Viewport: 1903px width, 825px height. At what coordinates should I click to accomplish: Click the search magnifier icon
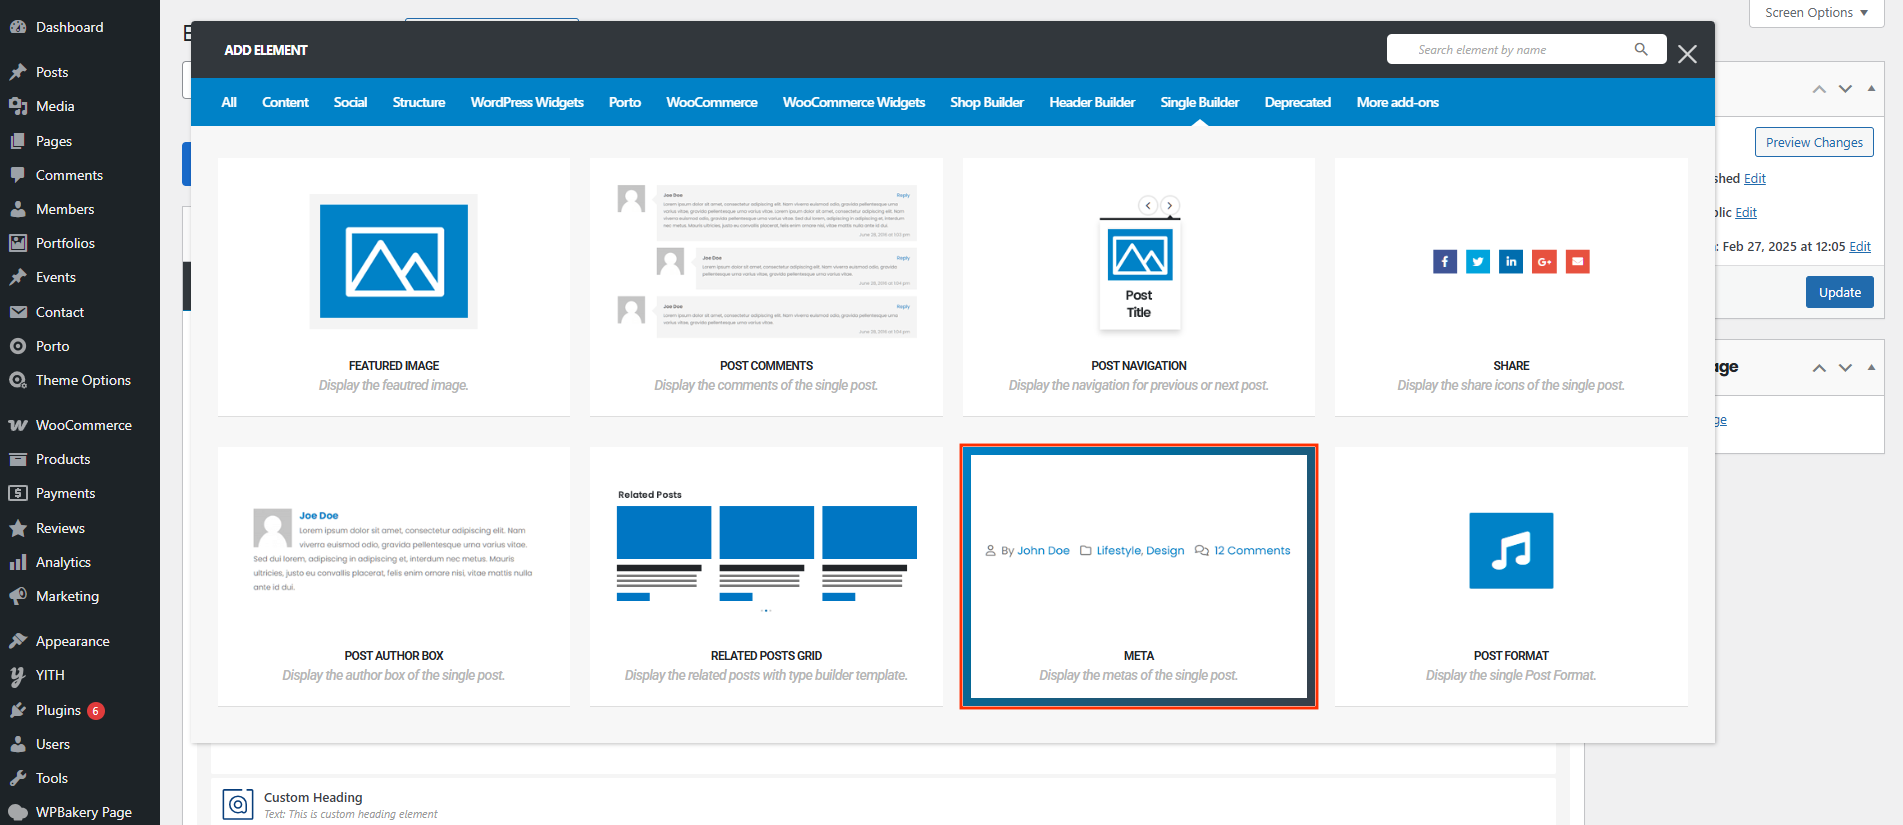(x=1641, y=49)
